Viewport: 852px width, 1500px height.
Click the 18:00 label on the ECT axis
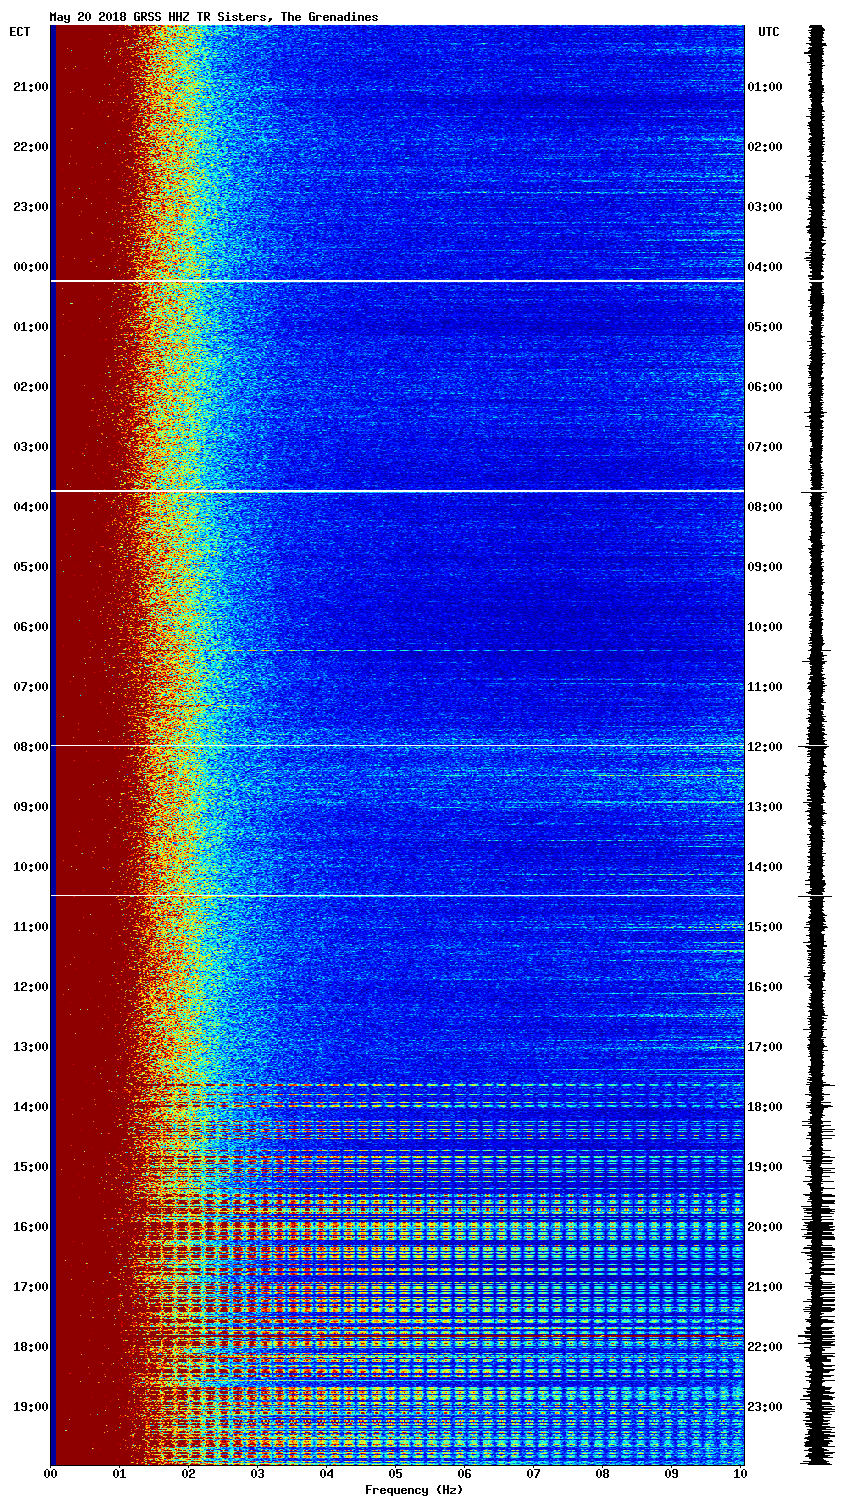coord(30,1347)
